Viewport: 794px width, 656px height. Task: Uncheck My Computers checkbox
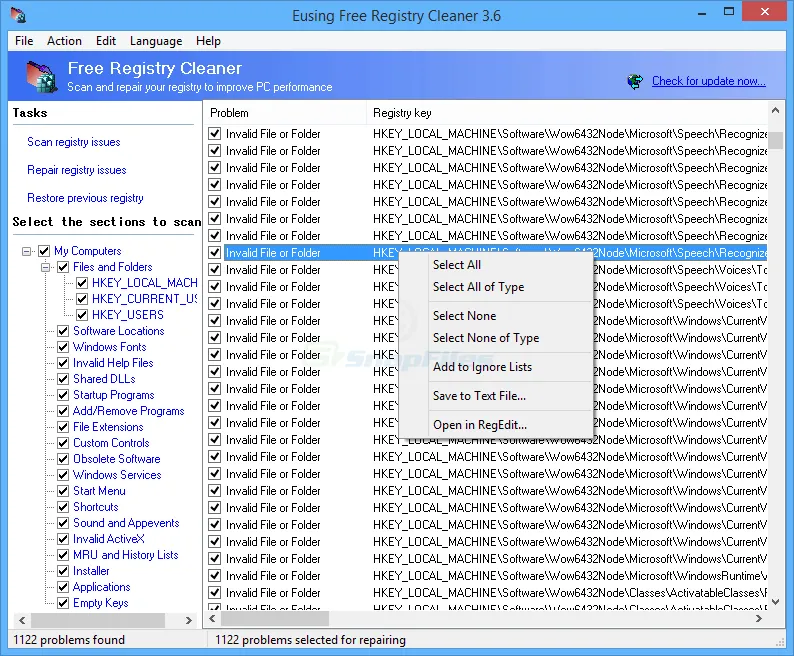click(44, 251)
